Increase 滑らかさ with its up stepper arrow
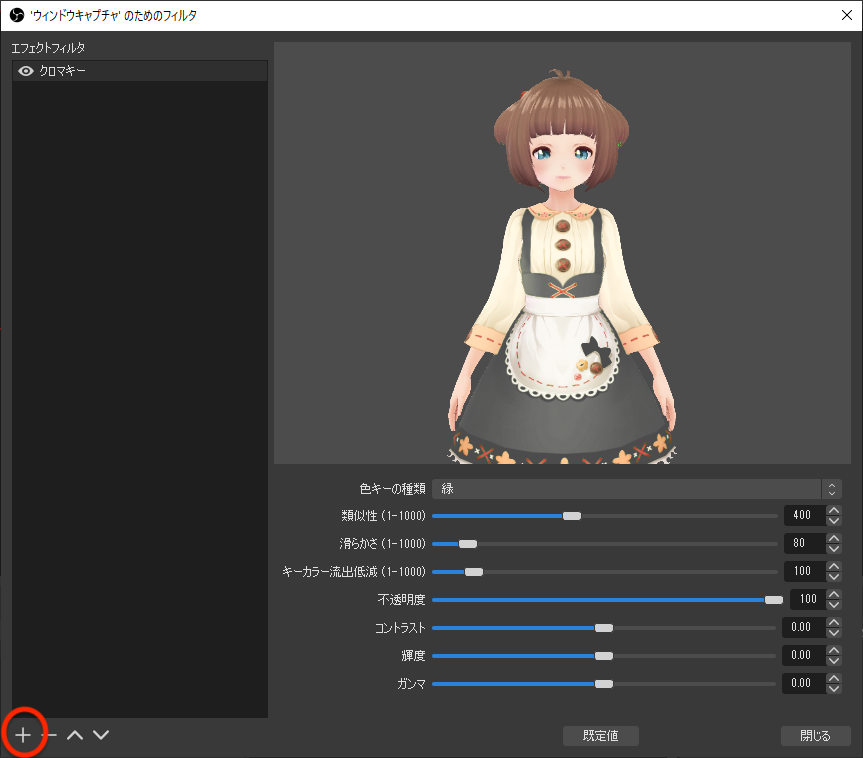The width and height of the screenshot is (863, 758). pos(834,538)
